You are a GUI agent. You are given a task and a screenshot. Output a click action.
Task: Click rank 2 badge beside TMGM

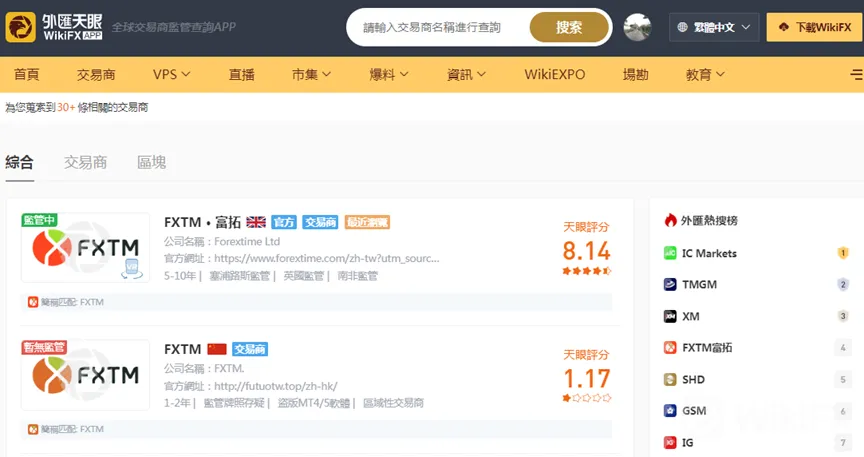[x=843, y=284]
